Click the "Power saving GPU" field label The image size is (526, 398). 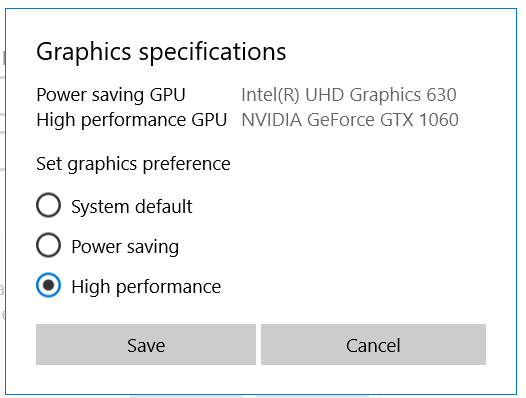(111, 95)
